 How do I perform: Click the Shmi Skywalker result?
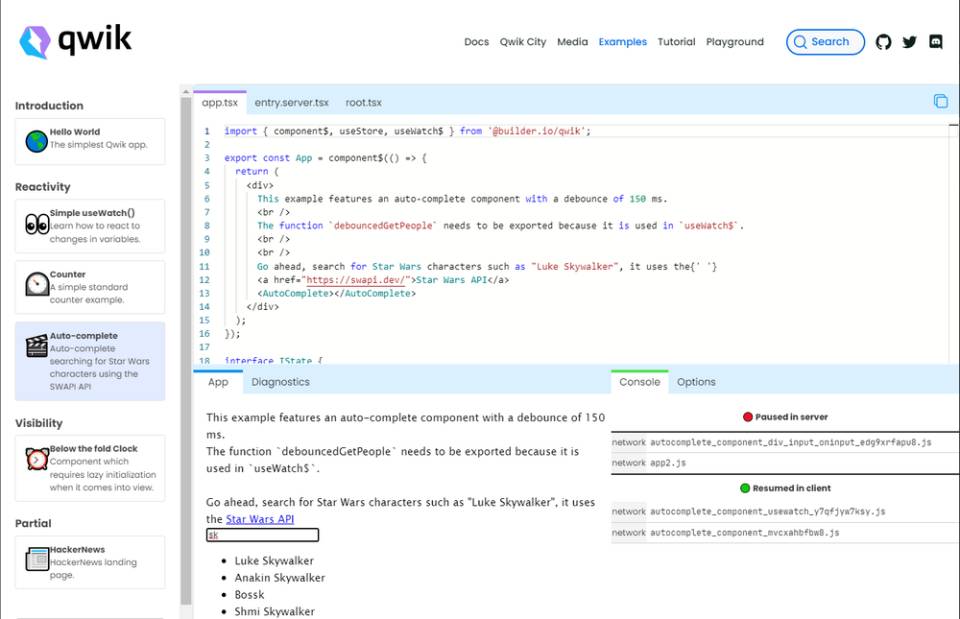click(x=274, y=611)
